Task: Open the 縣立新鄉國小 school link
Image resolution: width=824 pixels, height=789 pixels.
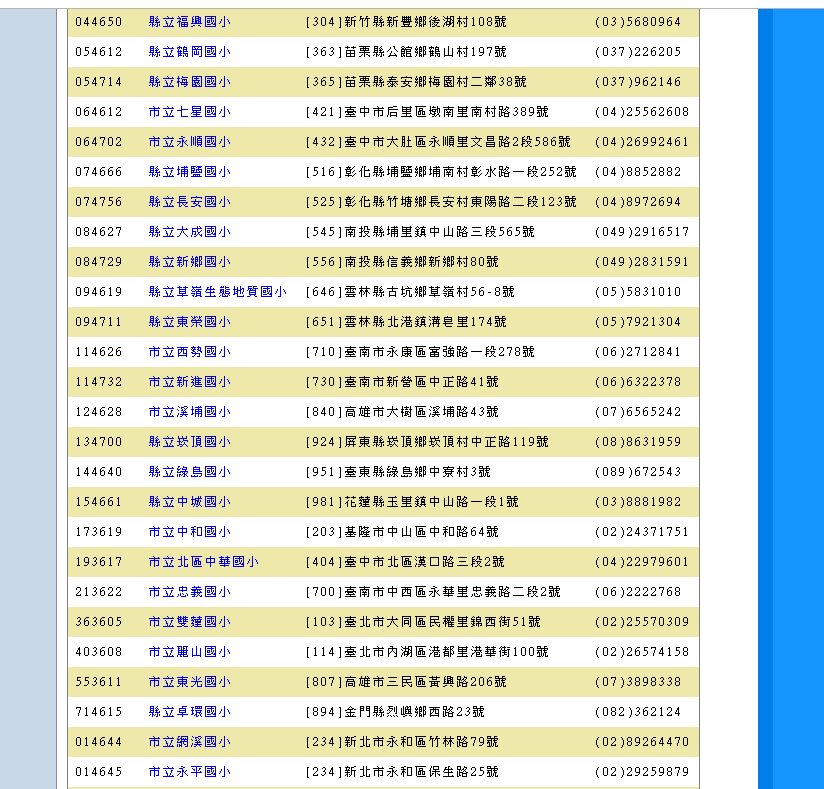Action: (x=189, y=262)
